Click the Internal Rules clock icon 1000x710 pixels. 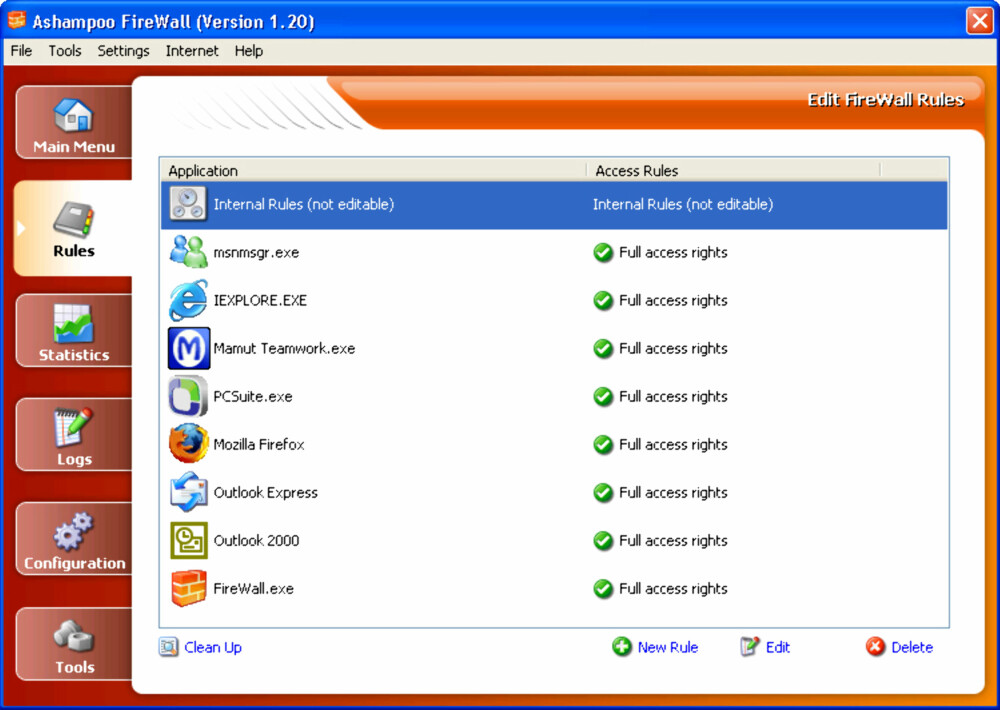tap(188, 204)
